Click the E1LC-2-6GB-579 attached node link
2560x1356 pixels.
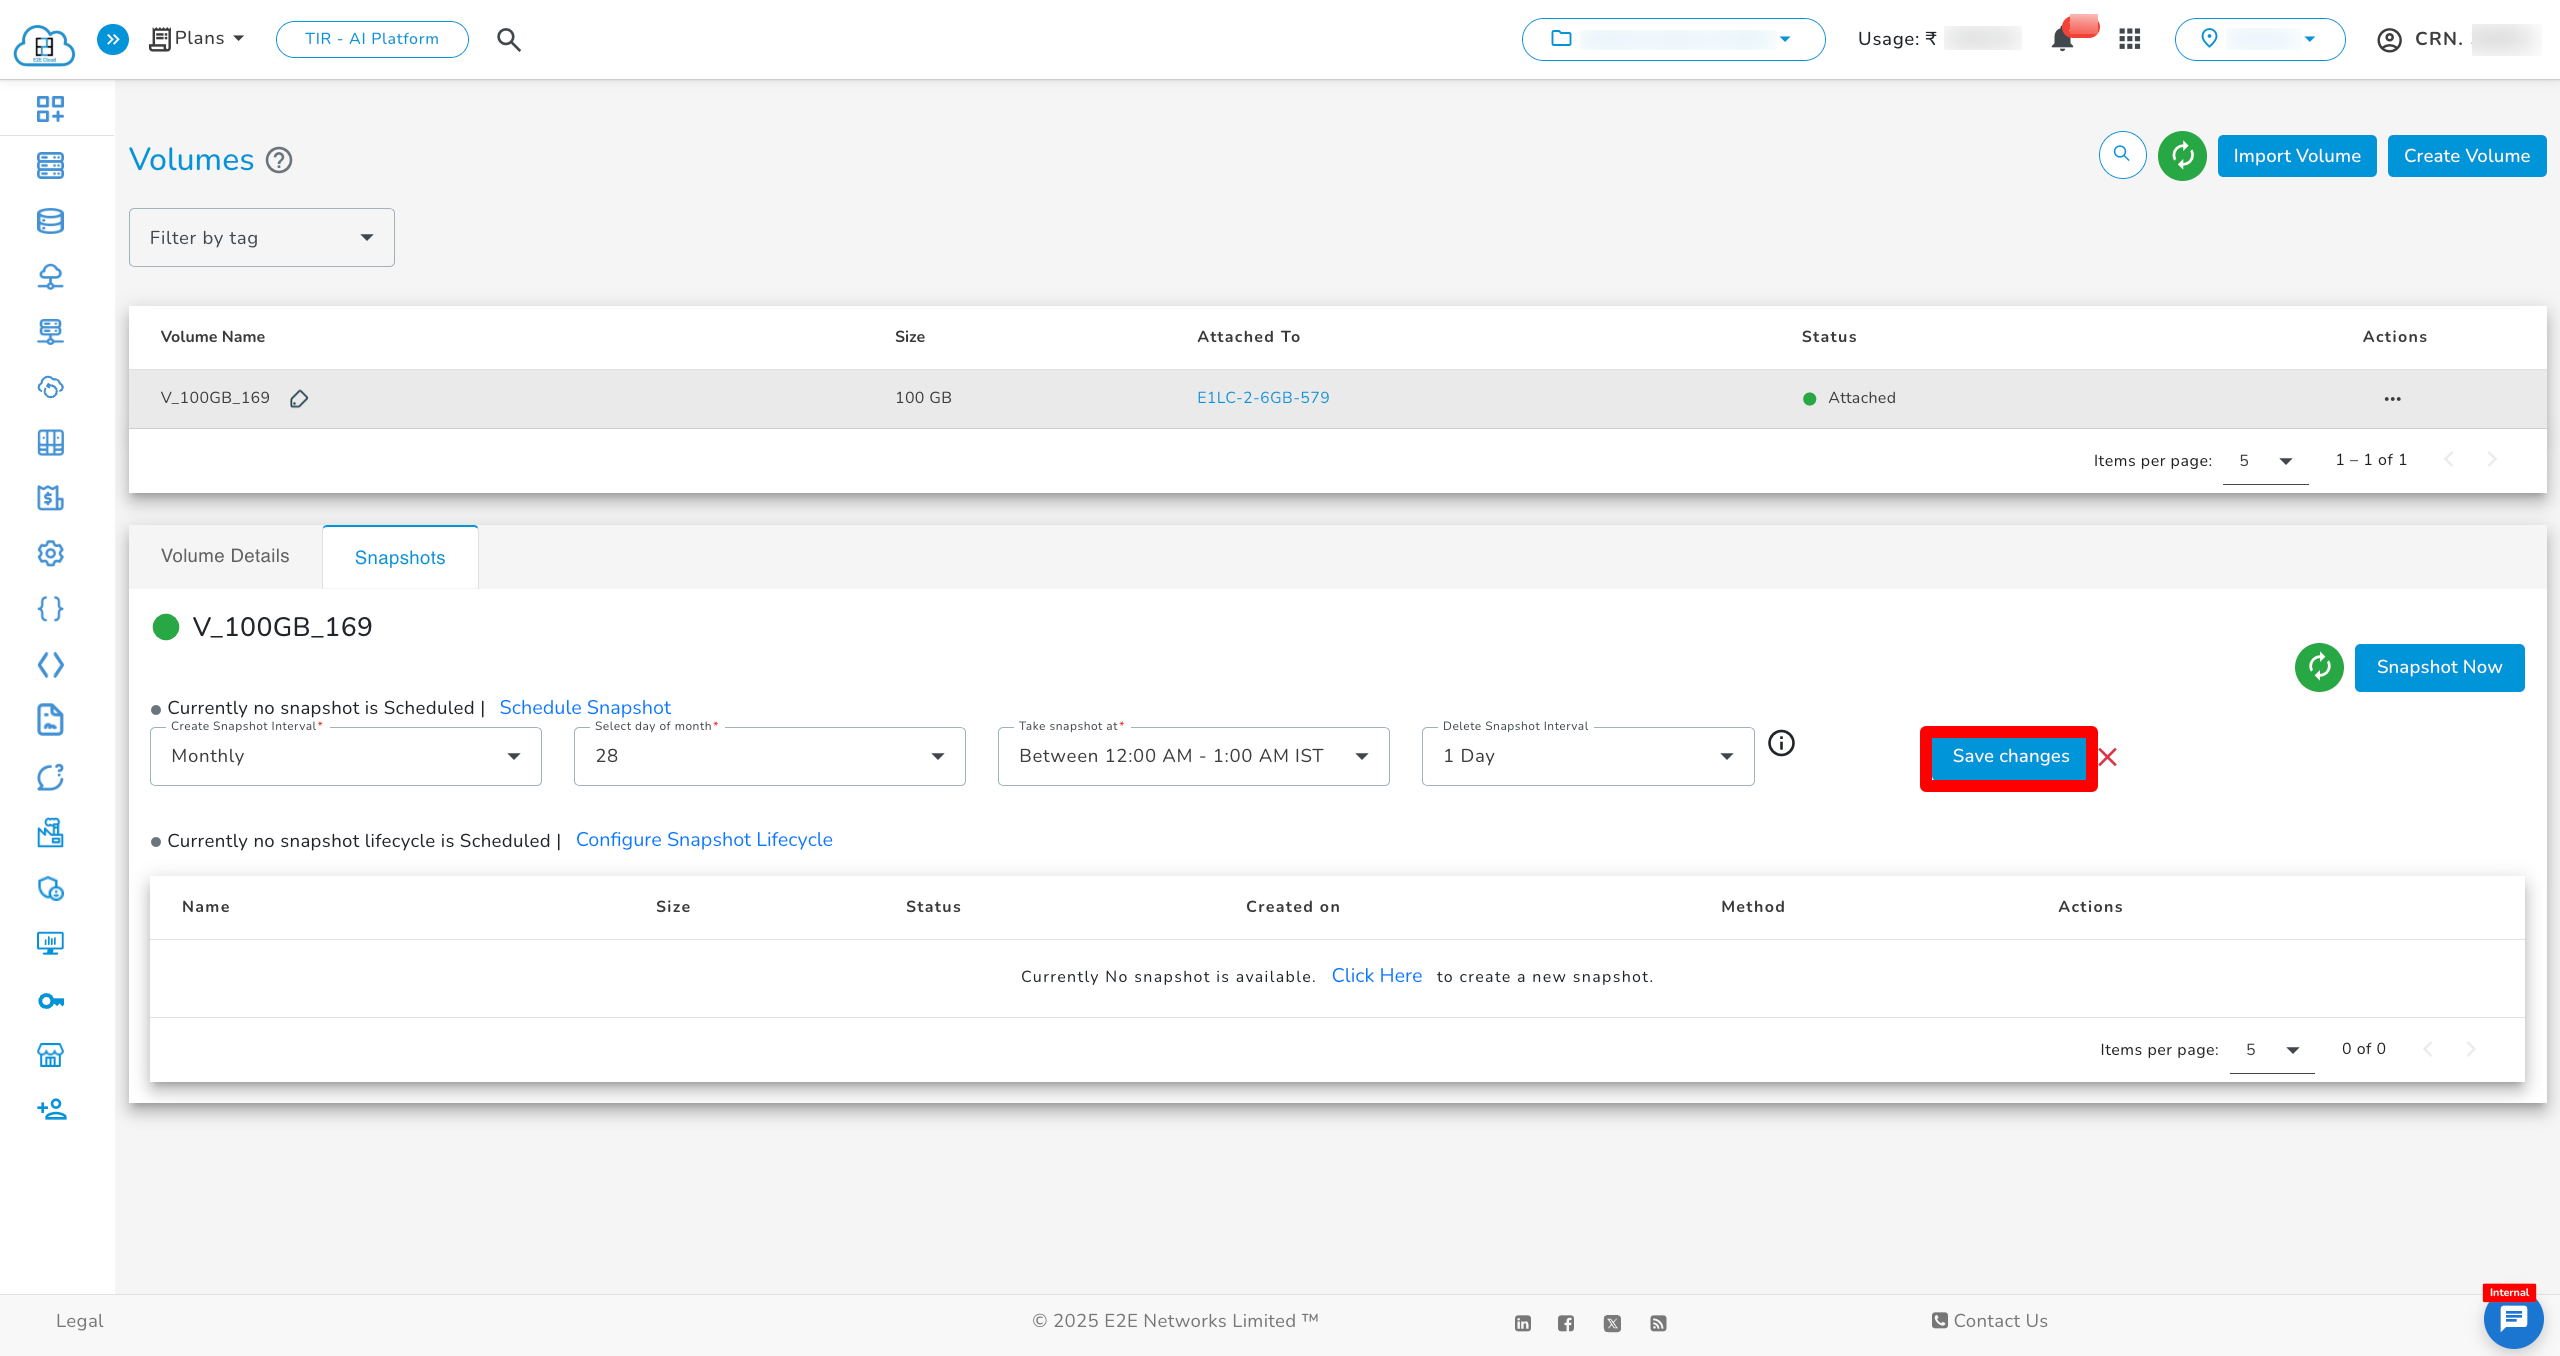pyautogui.click(x=1263, y=398)
